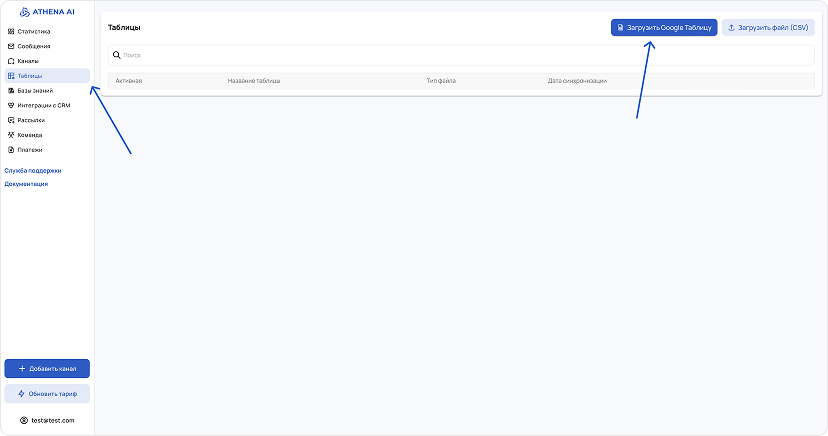Click the Сообщения envelope icon

coord(11,46)
